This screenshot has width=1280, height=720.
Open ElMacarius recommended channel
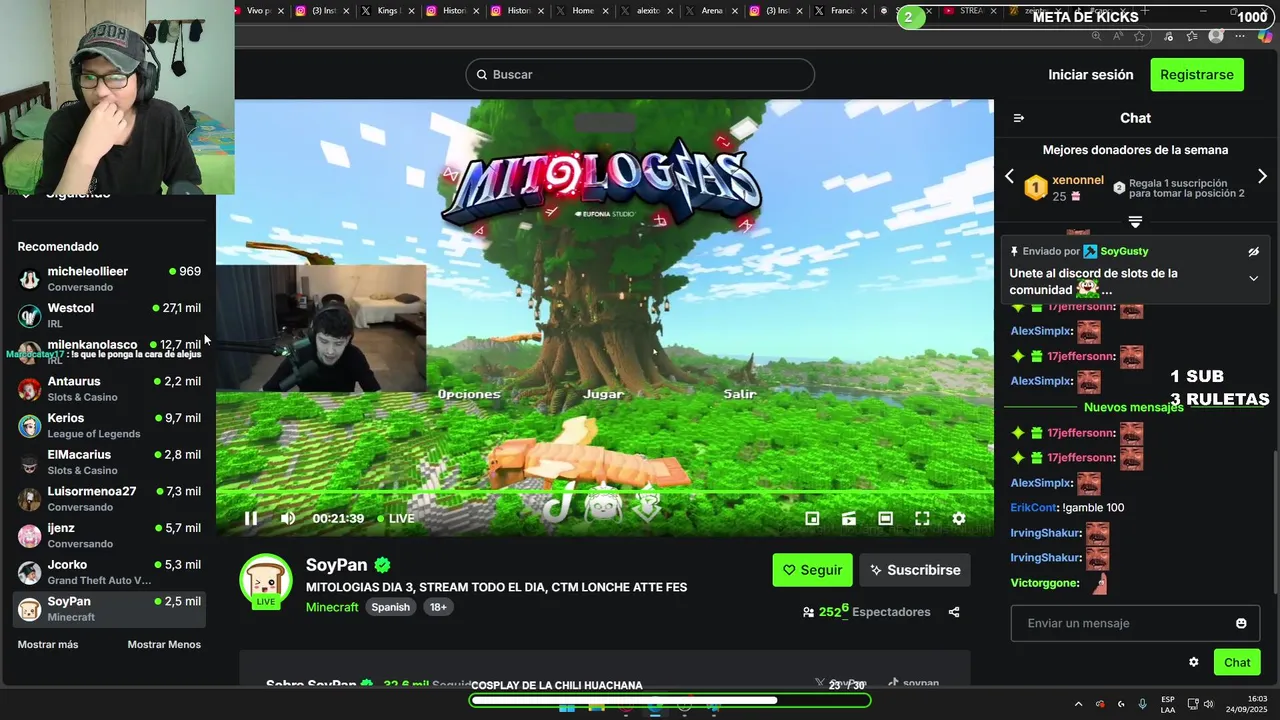click(110, 462)
